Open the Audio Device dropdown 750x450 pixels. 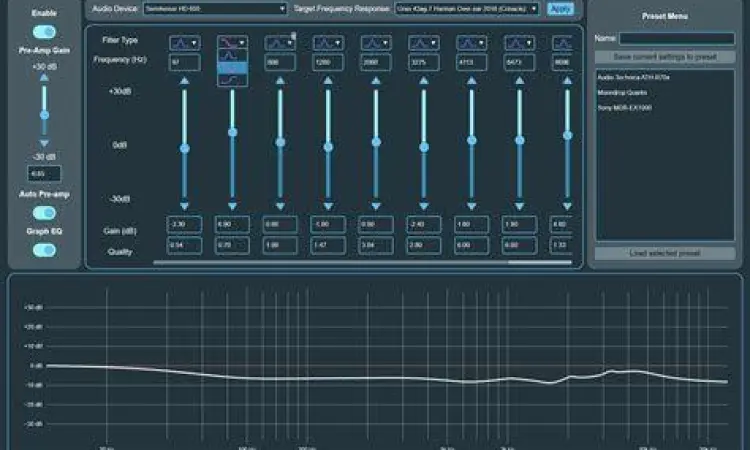pos(213,8)
